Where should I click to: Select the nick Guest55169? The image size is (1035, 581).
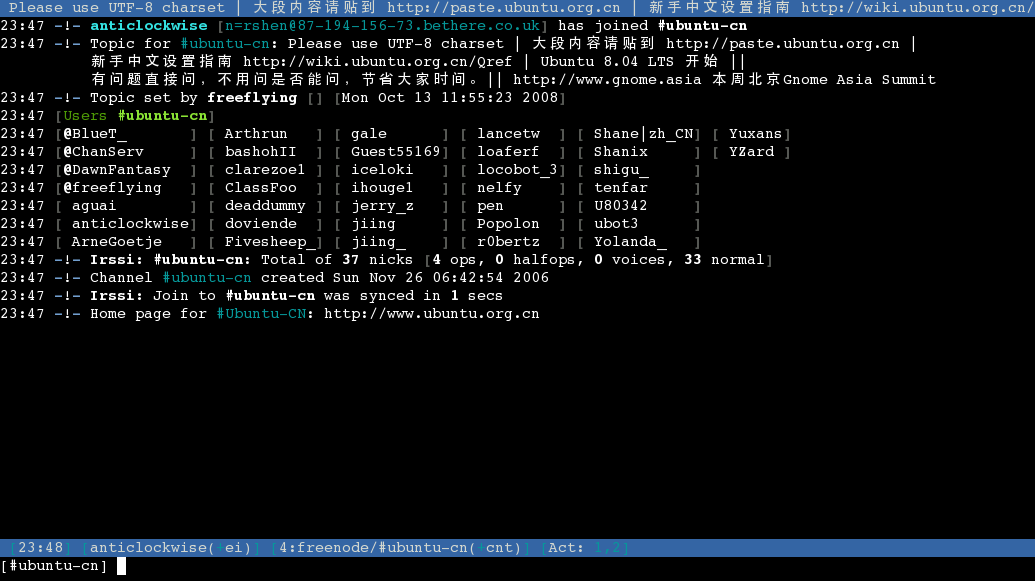pyautogui.click(x=395, y=152)
